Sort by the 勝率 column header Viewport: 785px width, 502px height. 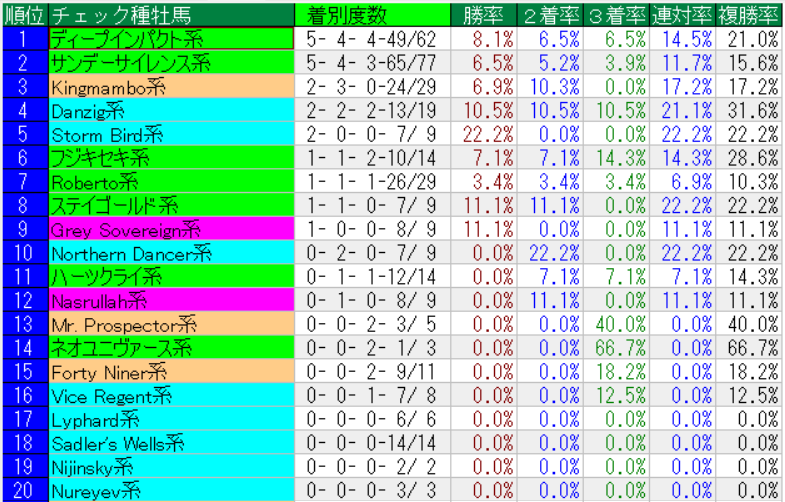485,14
